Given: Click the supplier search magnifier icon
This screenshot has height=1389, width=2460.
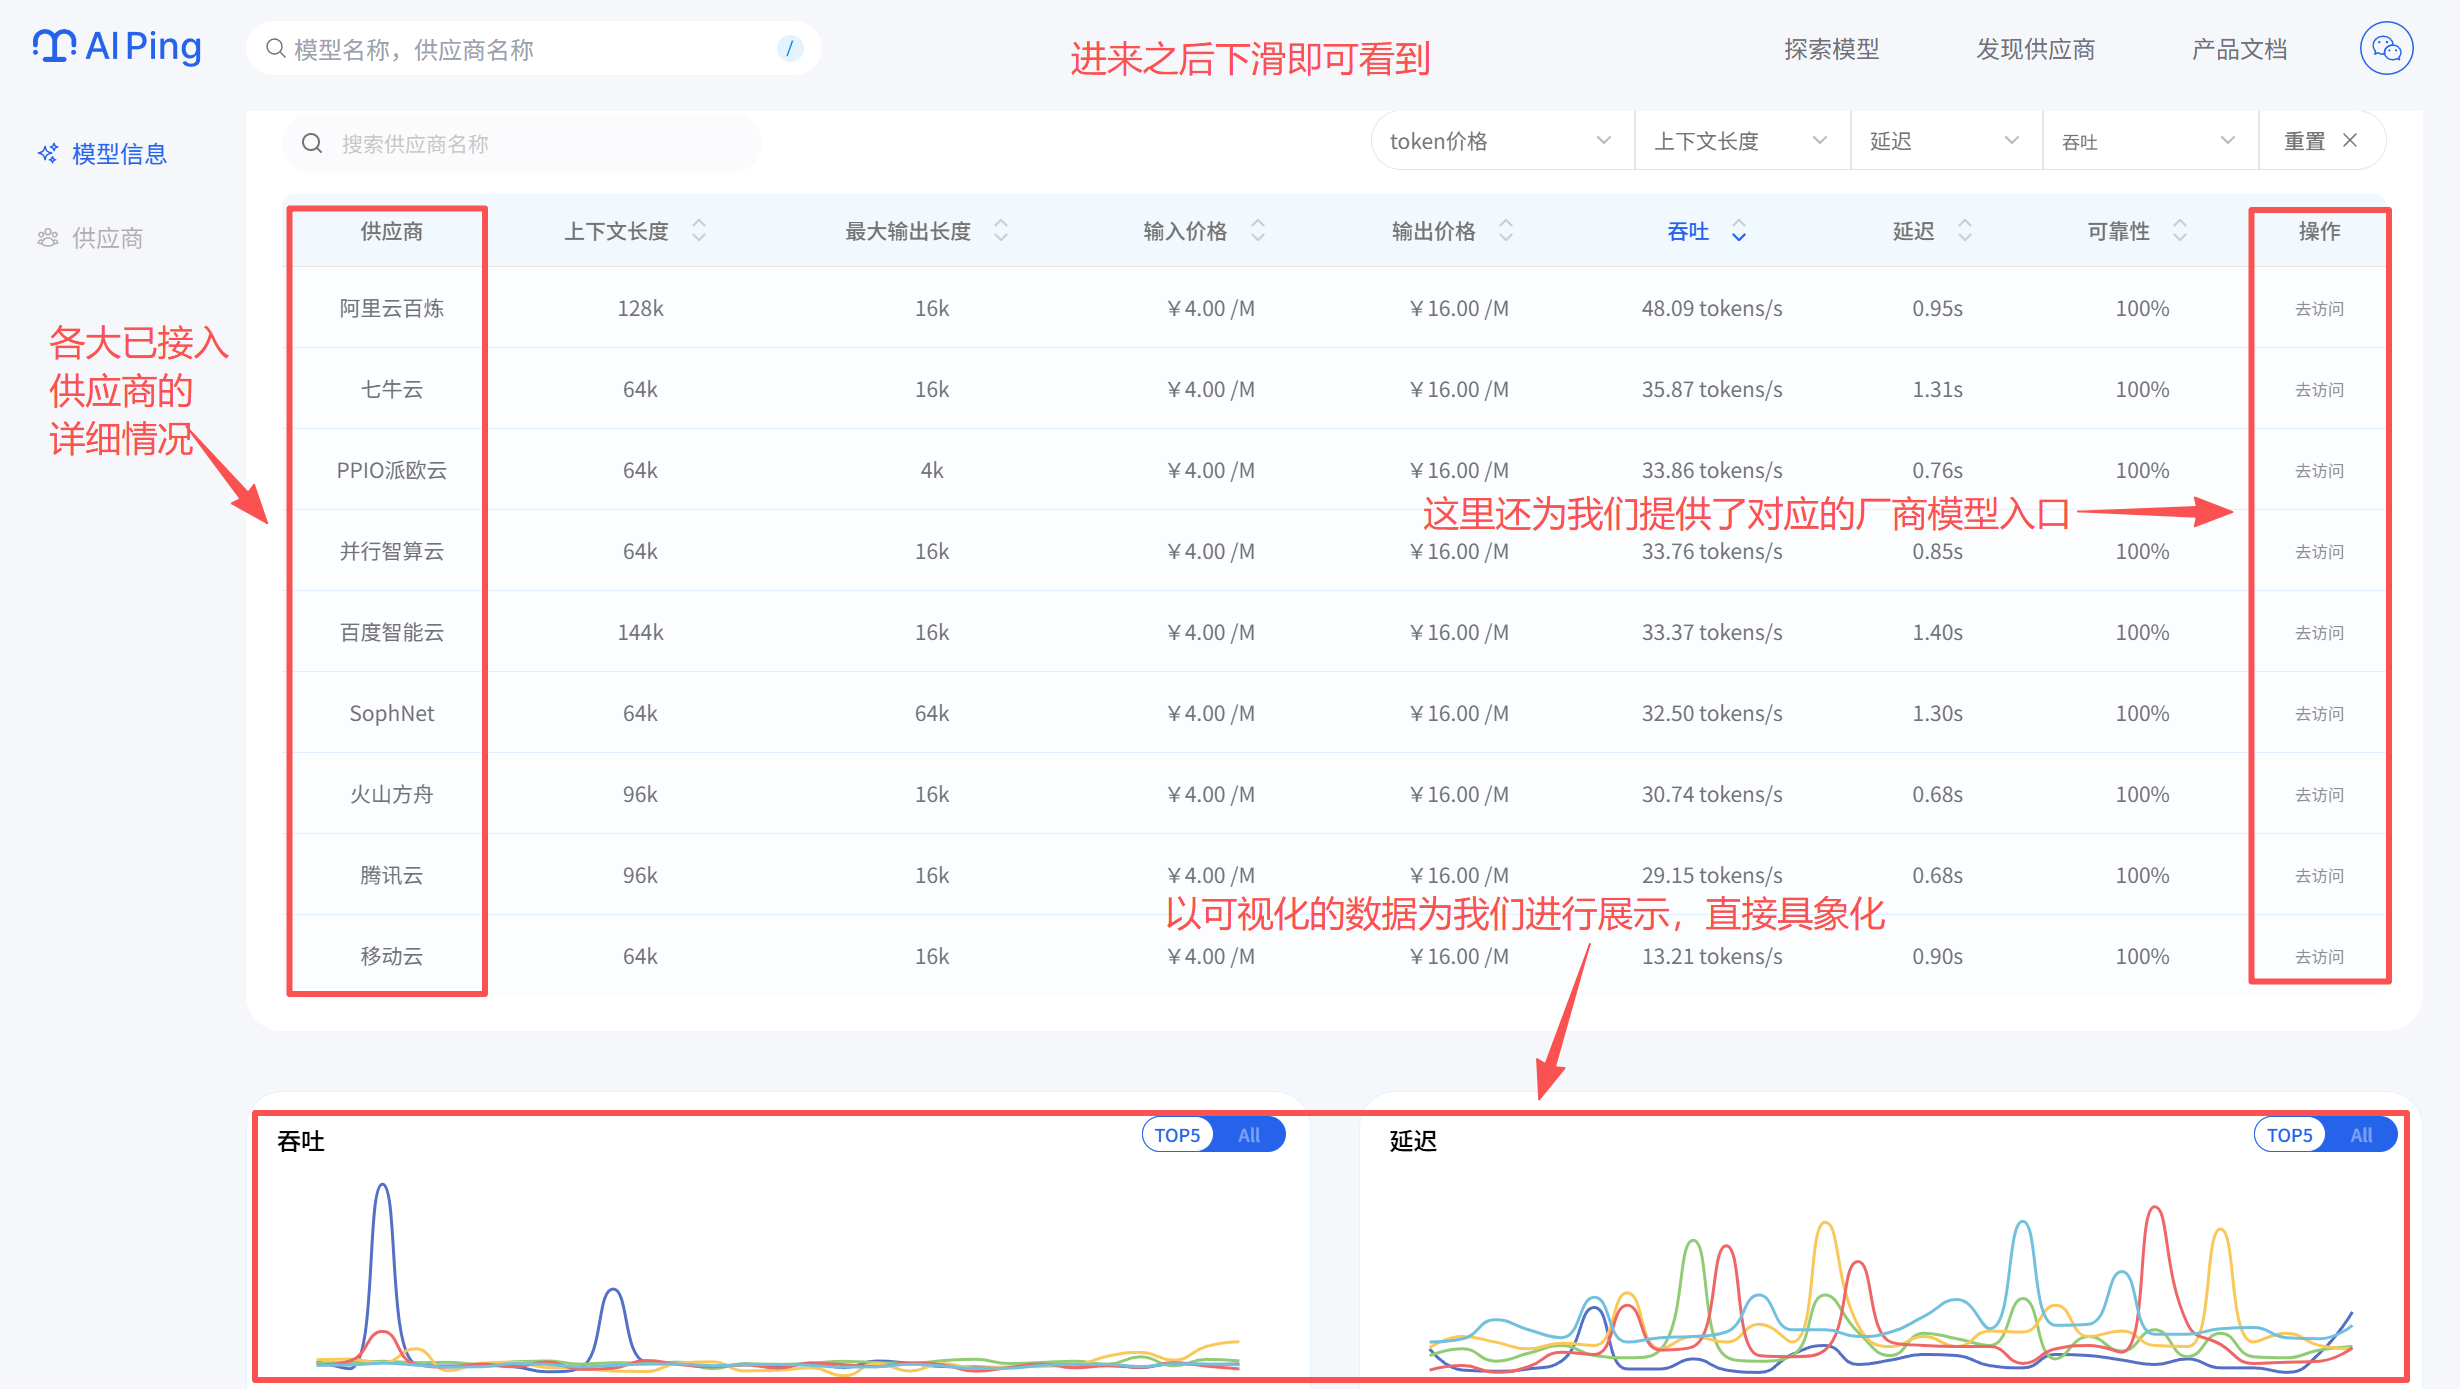Looking at the screenshot, I should pos(312,143).
